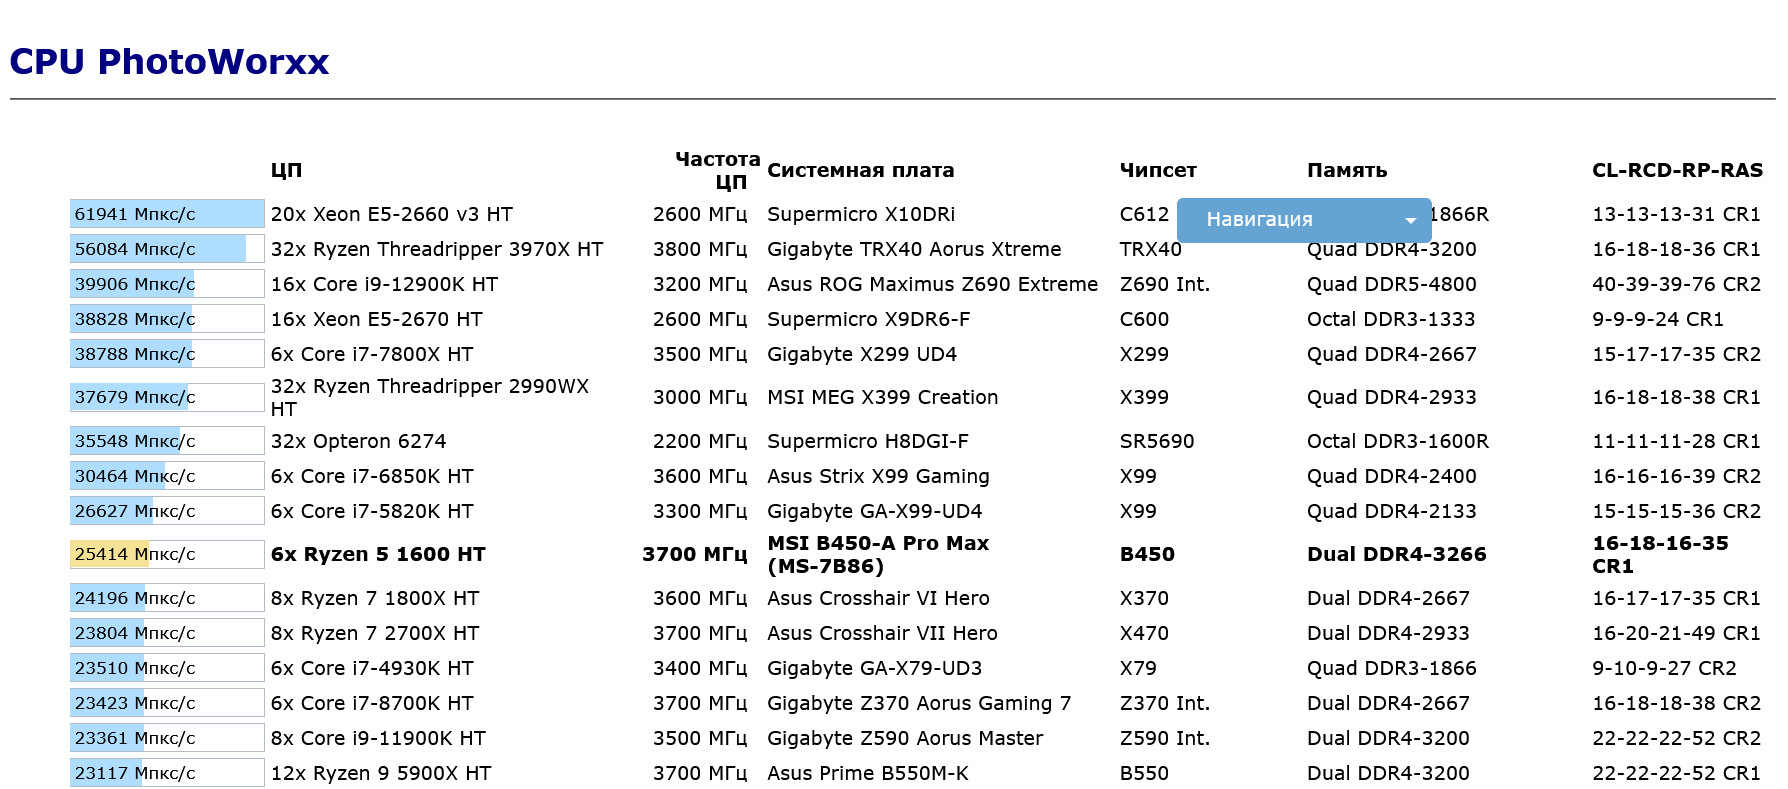Click the ЦП column header

click(286, 170)
